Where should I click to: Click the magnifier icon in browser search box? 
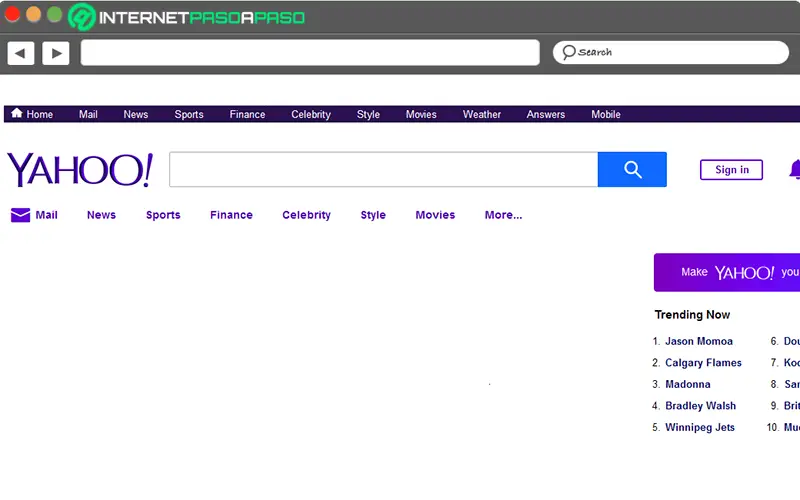568,52
